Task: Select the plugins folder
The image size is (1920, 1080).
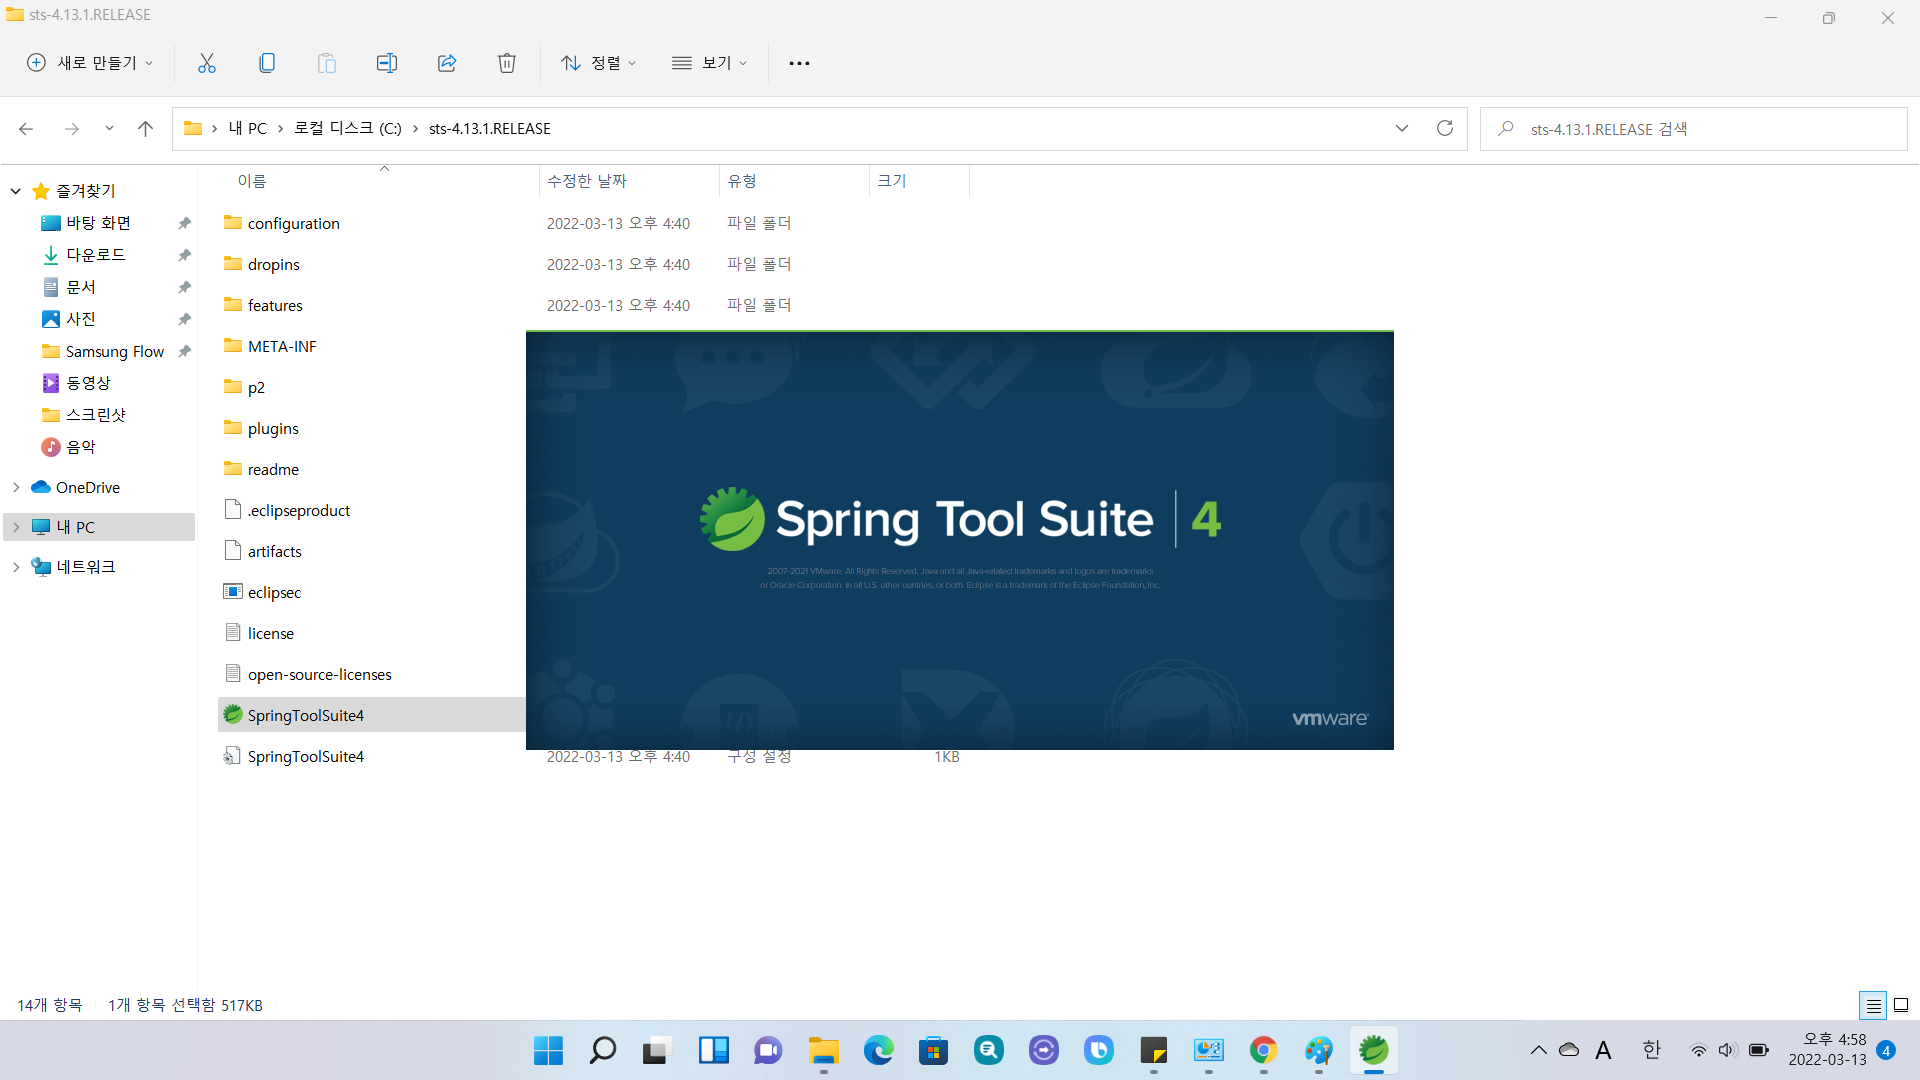Action: 273,428
